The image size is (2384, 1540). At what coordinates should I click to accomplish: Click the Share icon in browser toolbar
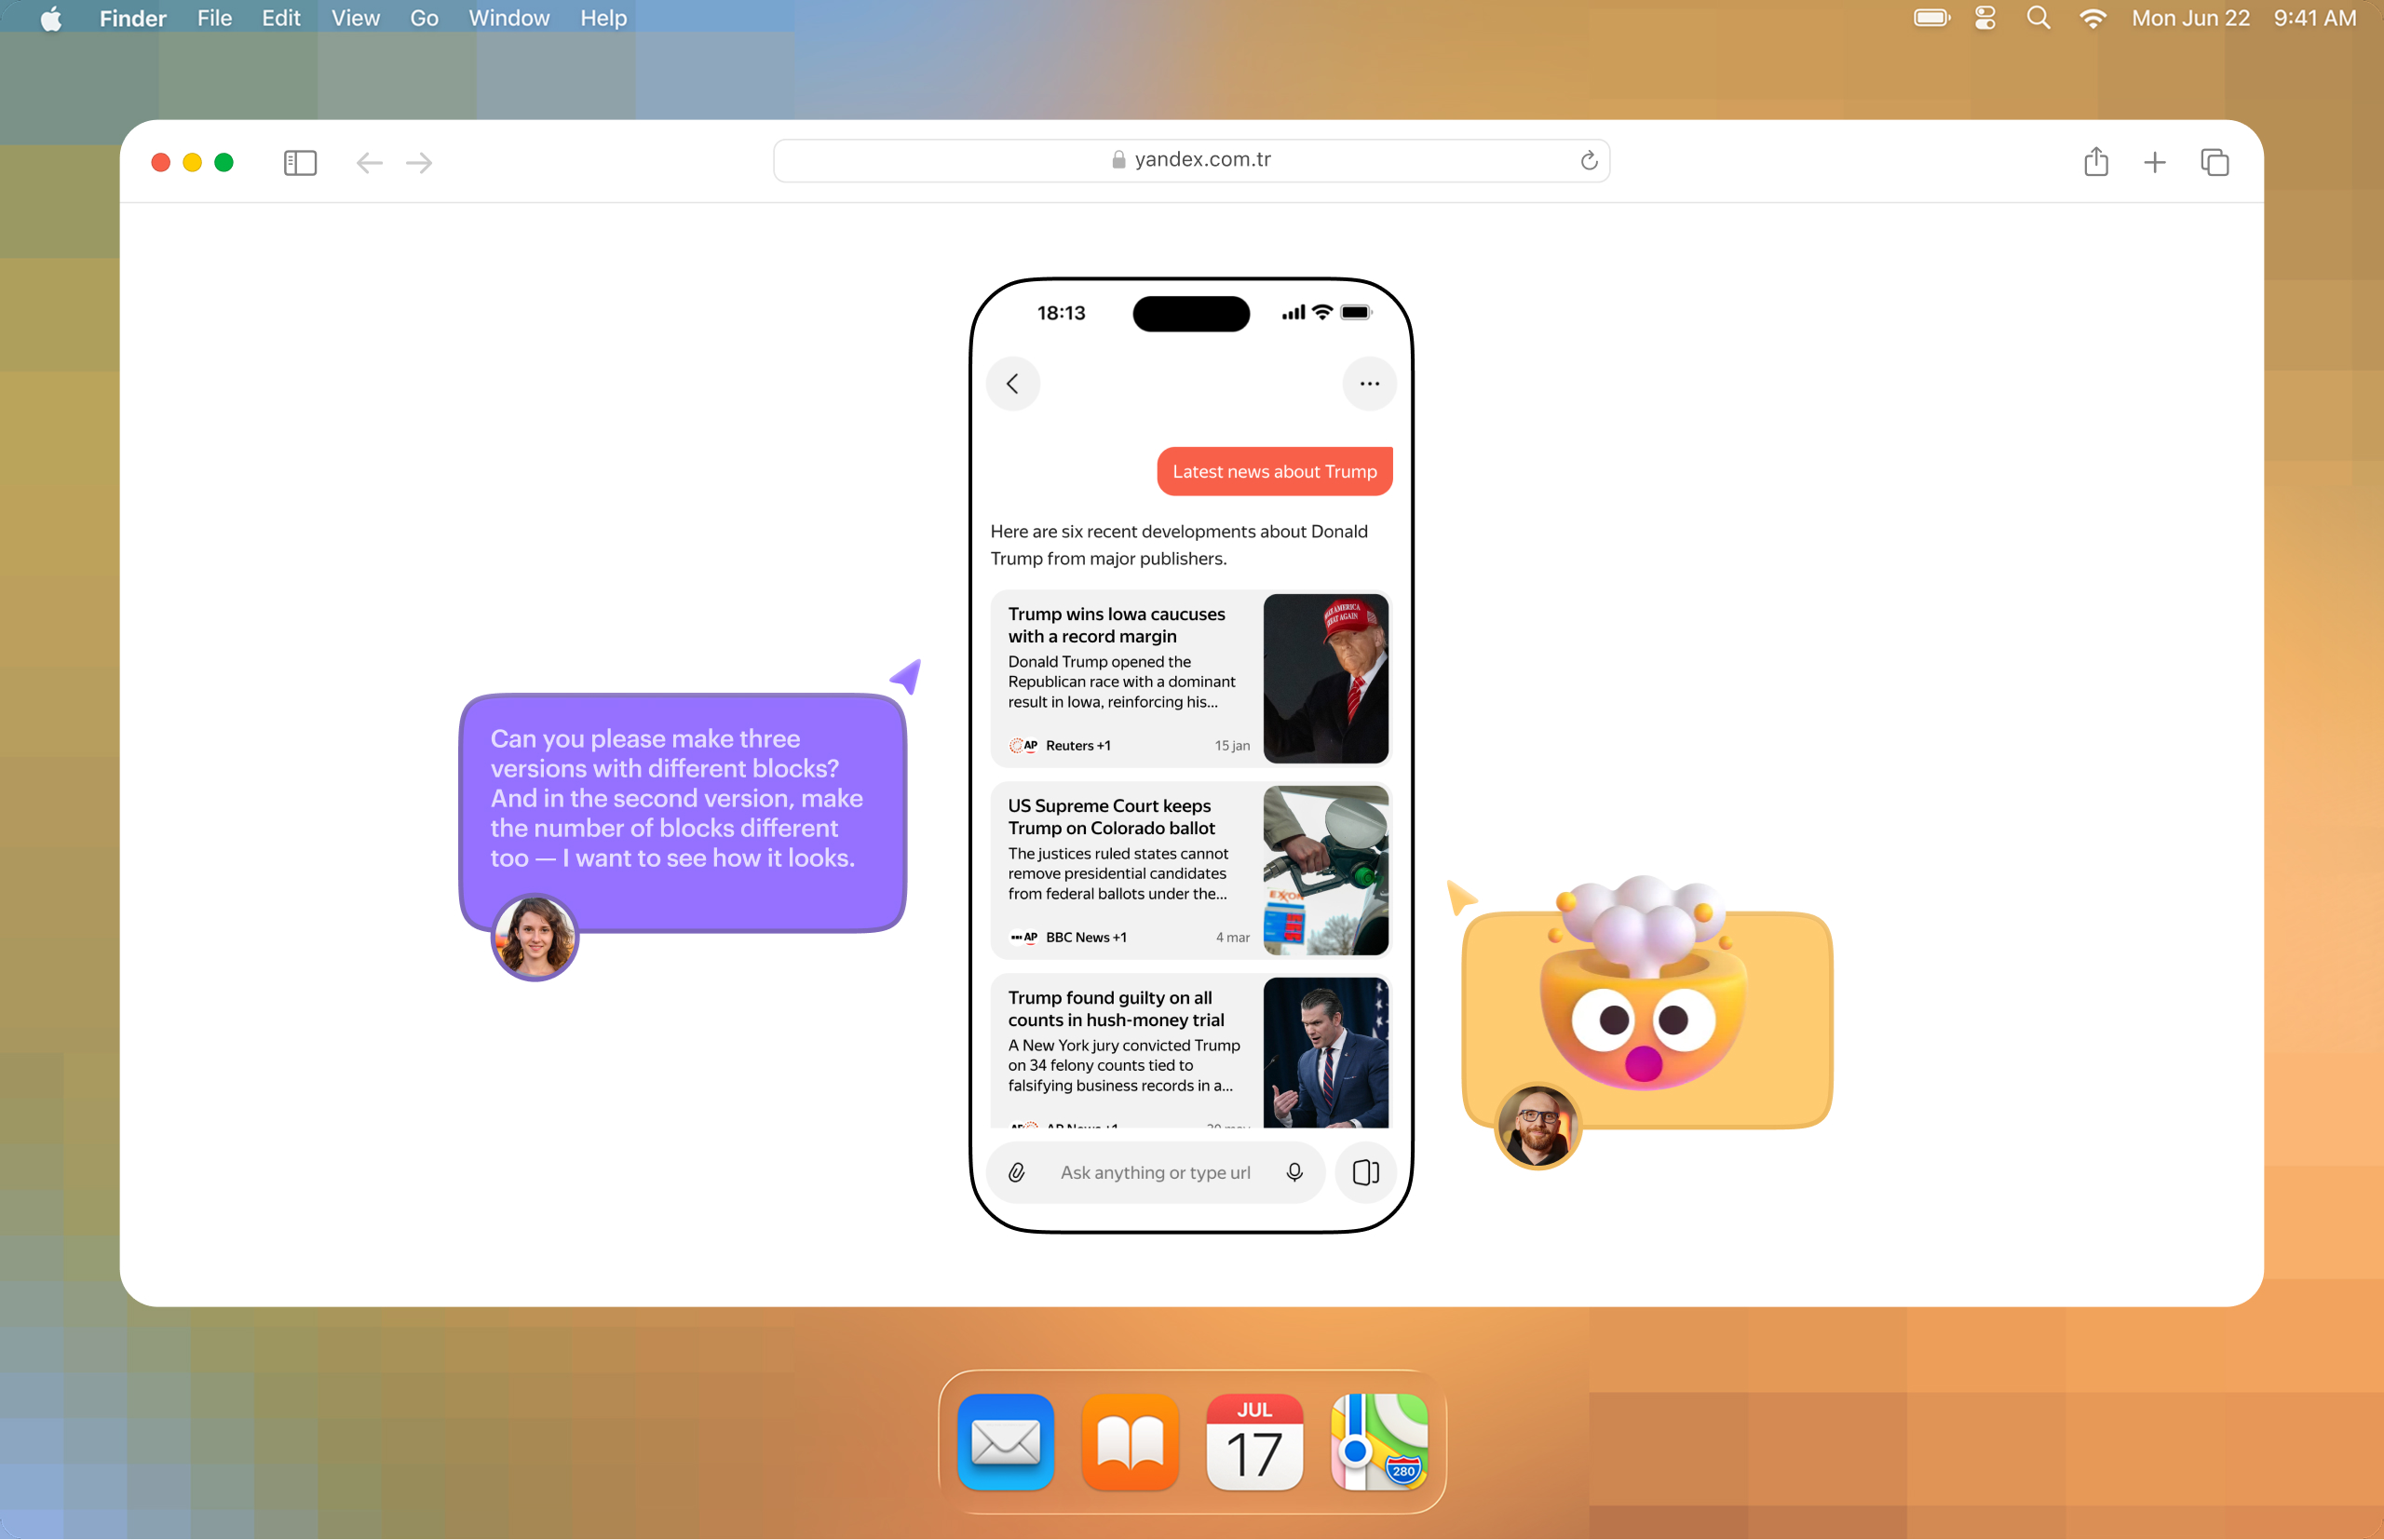tap(2096, 162)
